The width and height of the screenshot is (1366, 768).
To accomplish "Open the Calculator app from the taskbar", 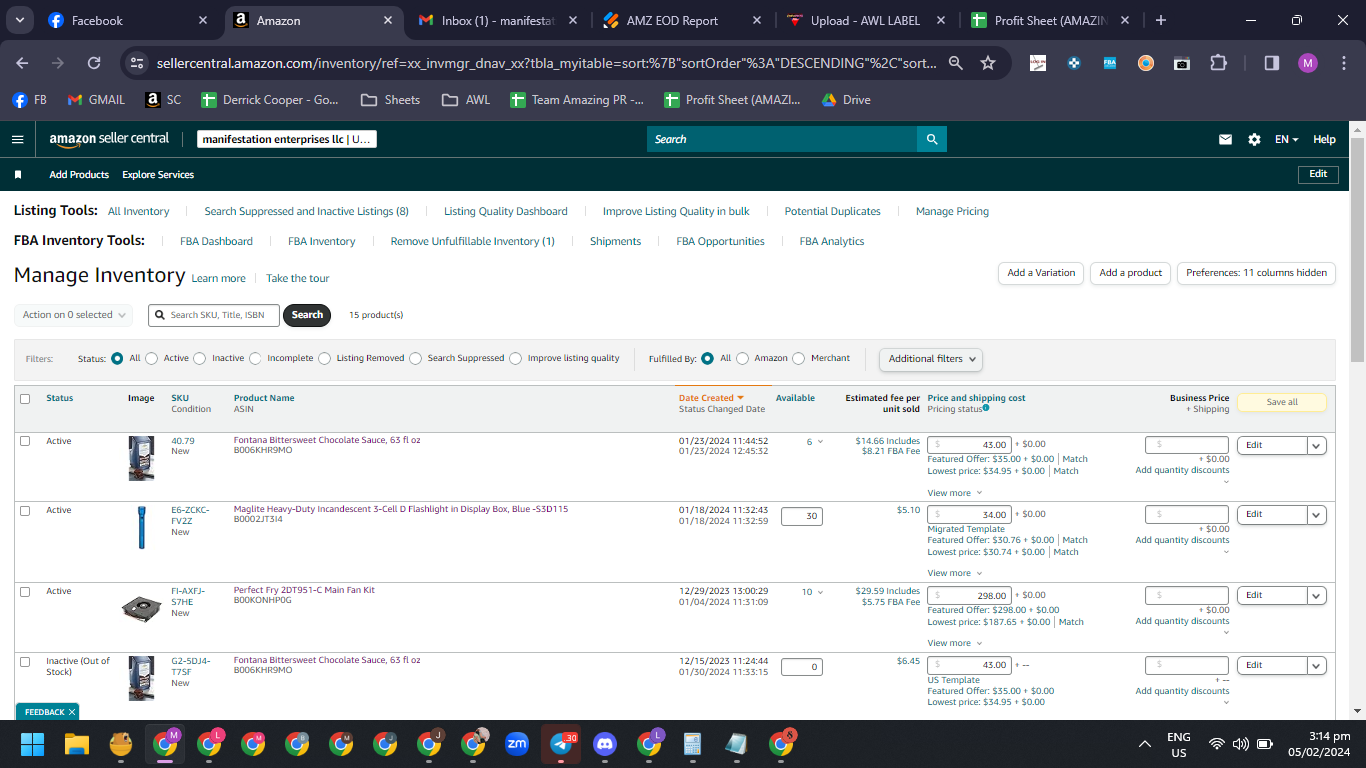I will click(x=691, y=744).
